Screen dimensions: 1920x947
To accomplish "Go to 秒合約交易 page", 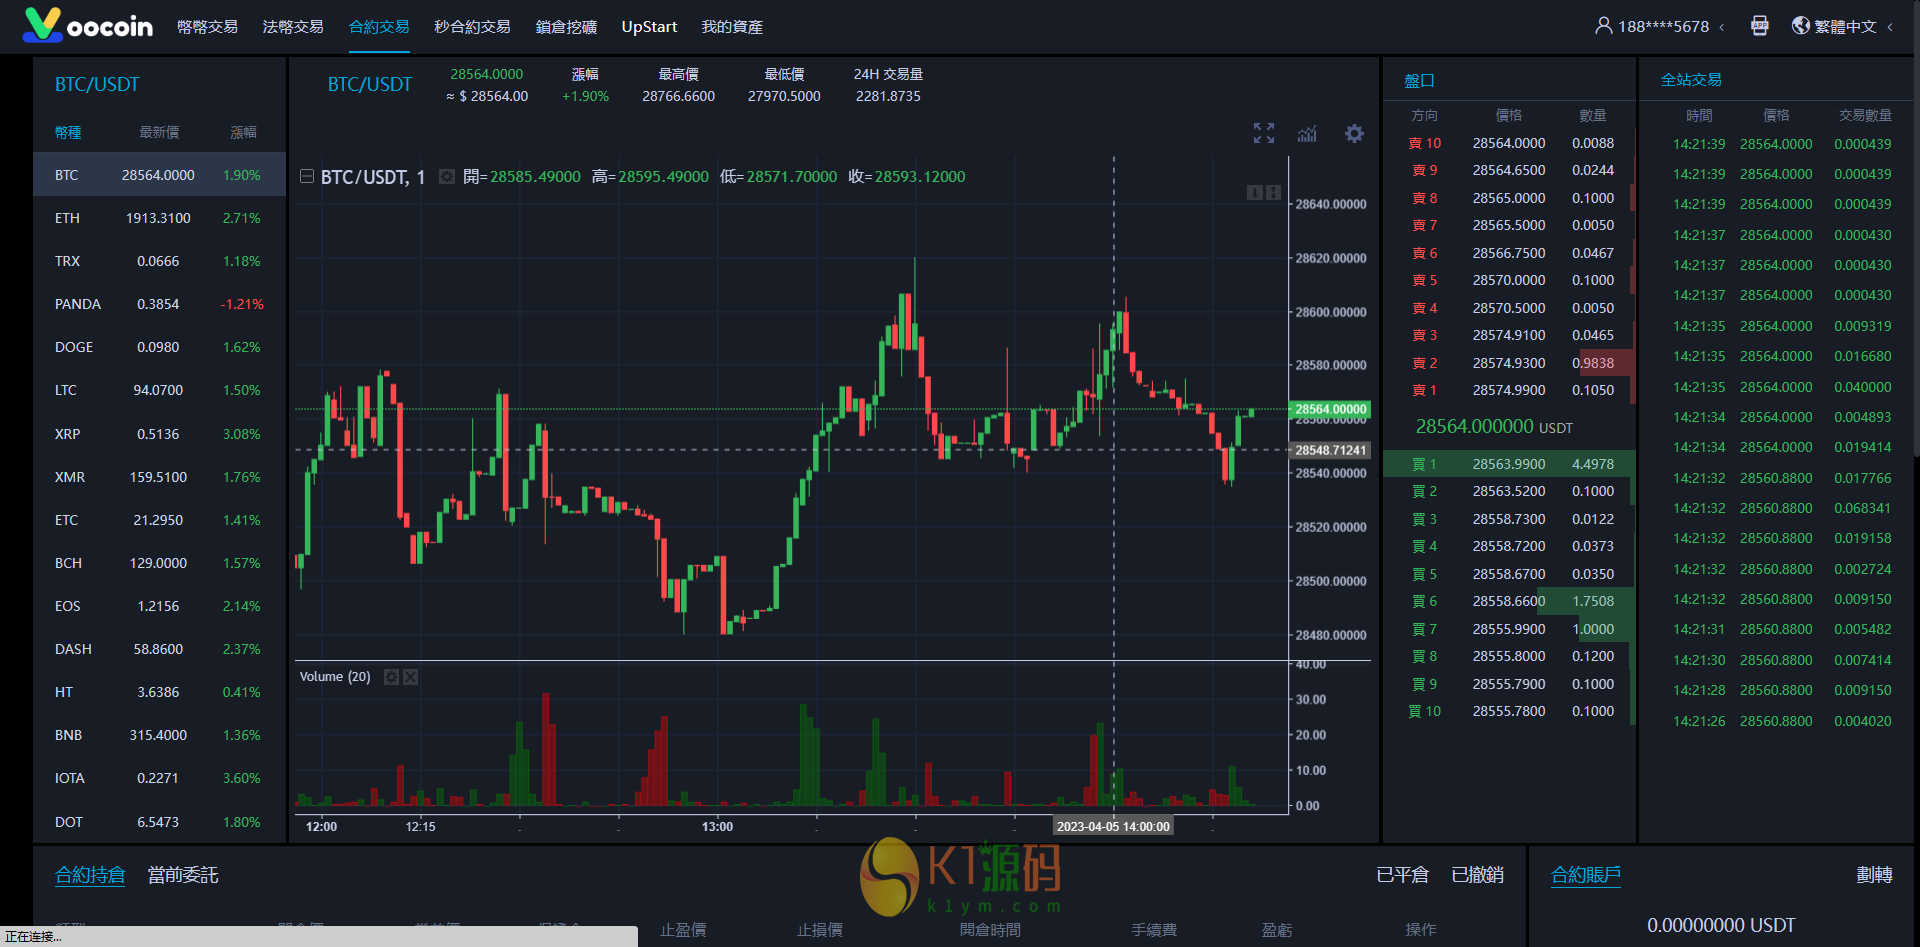I will pyautogui.click(x=472, y=27).
